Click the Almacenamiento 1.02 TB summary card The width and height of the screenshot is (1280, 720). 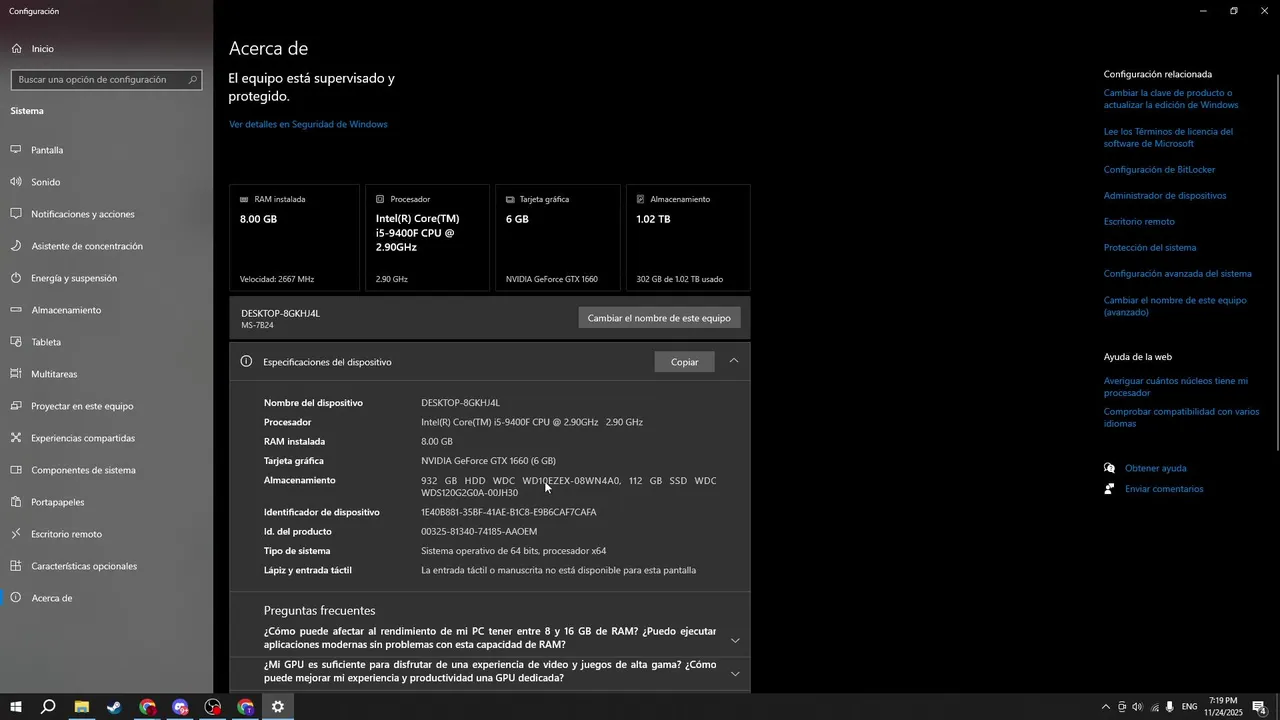688,238
